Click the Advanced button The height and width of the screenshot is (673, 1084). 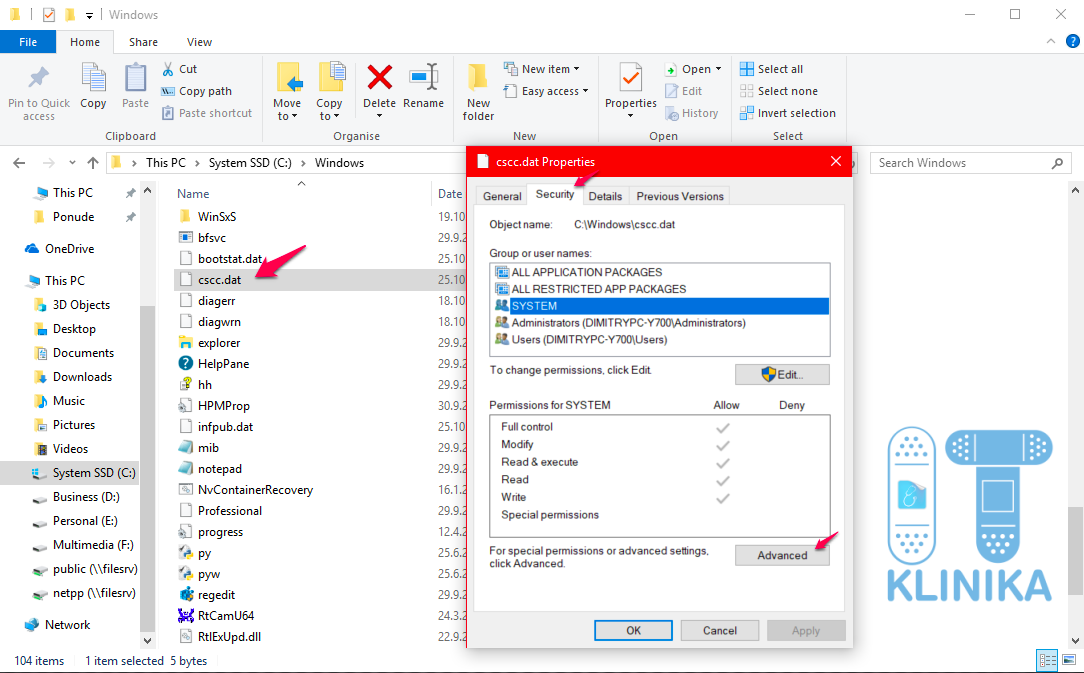pyautogui.click(x=782, y=555)
